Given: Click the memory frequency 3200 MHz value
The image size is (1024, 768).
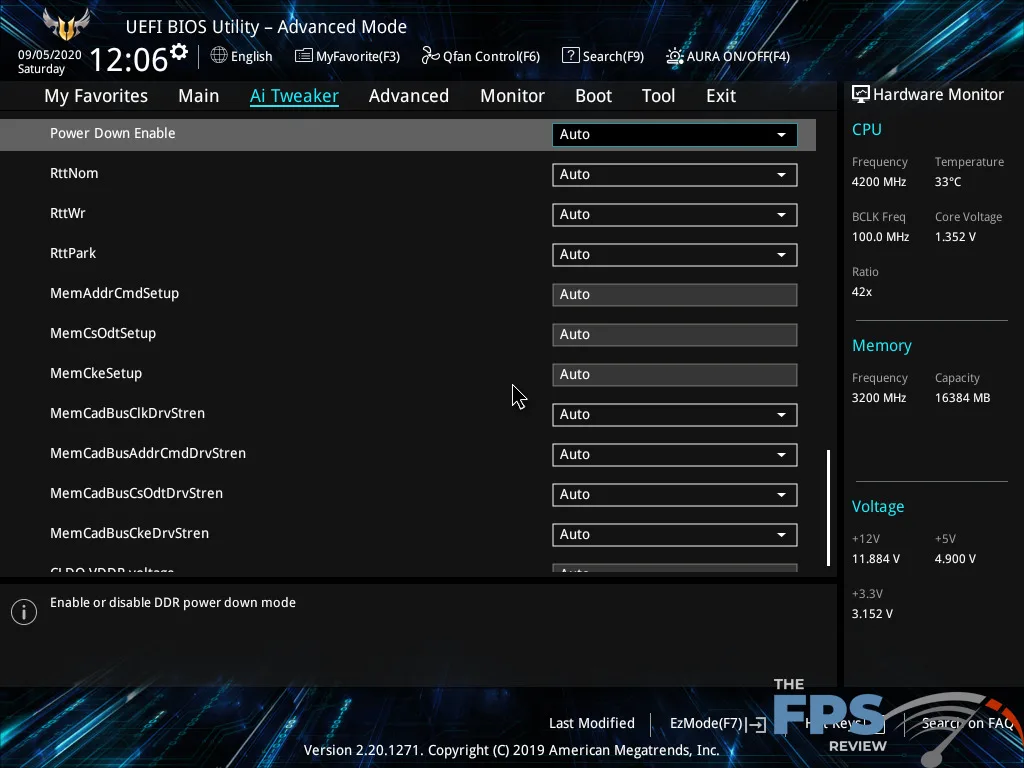Looking at the screenshot, I should [x=879, y=398].
